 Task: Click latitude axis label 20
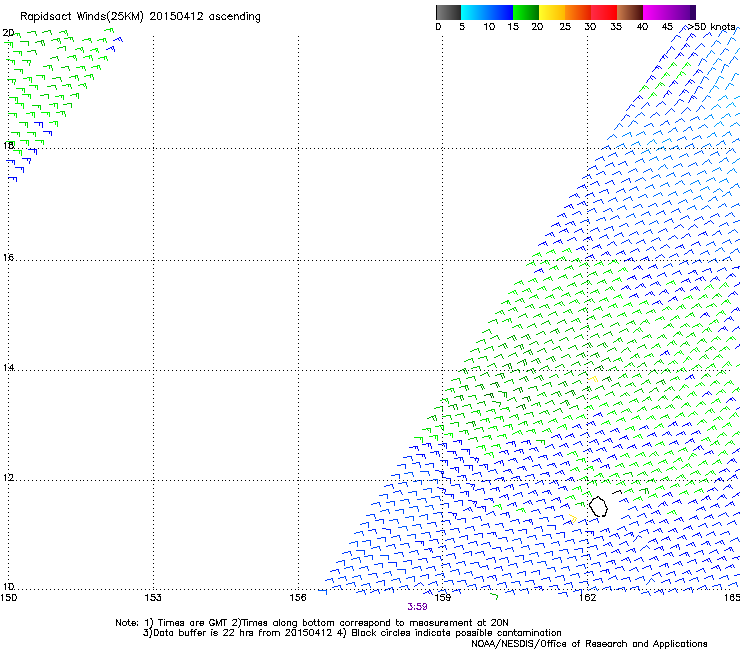8,33
